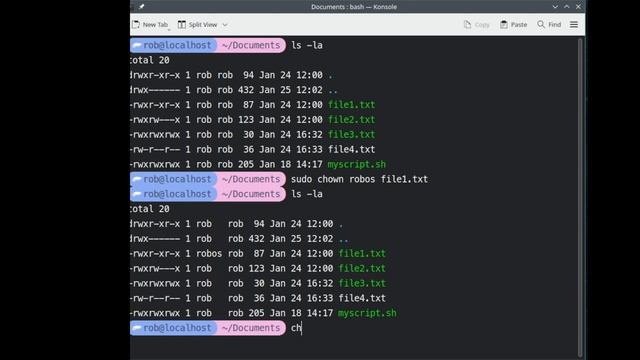Click myscript.sh in the first listing
Image resolution: width=640 pixels, height=360 pixels.
tap(356, 164)
